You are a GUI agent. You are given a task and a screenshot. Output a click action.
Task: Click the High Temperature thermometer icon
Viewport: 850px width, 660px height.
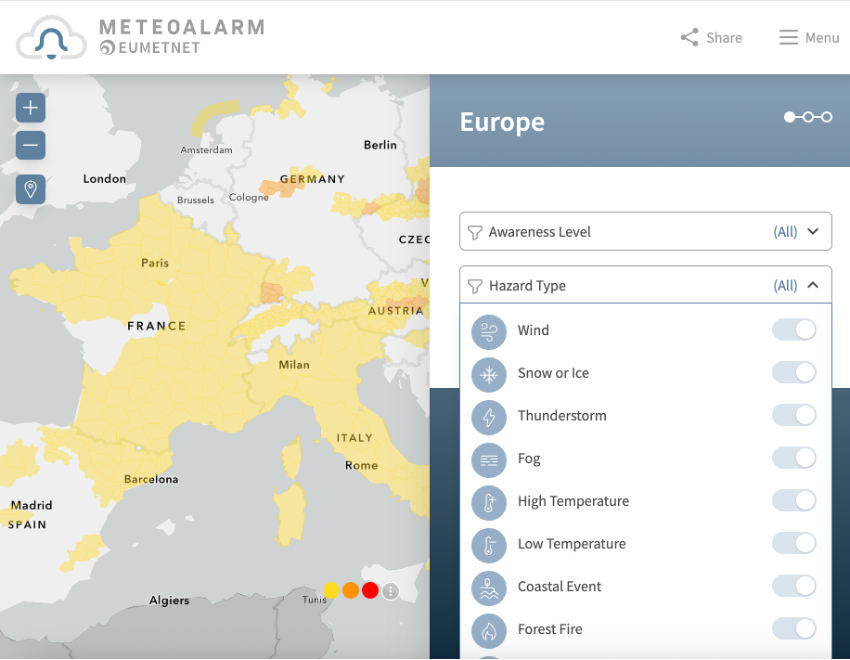pyautogui.click(x=488, y=503)
